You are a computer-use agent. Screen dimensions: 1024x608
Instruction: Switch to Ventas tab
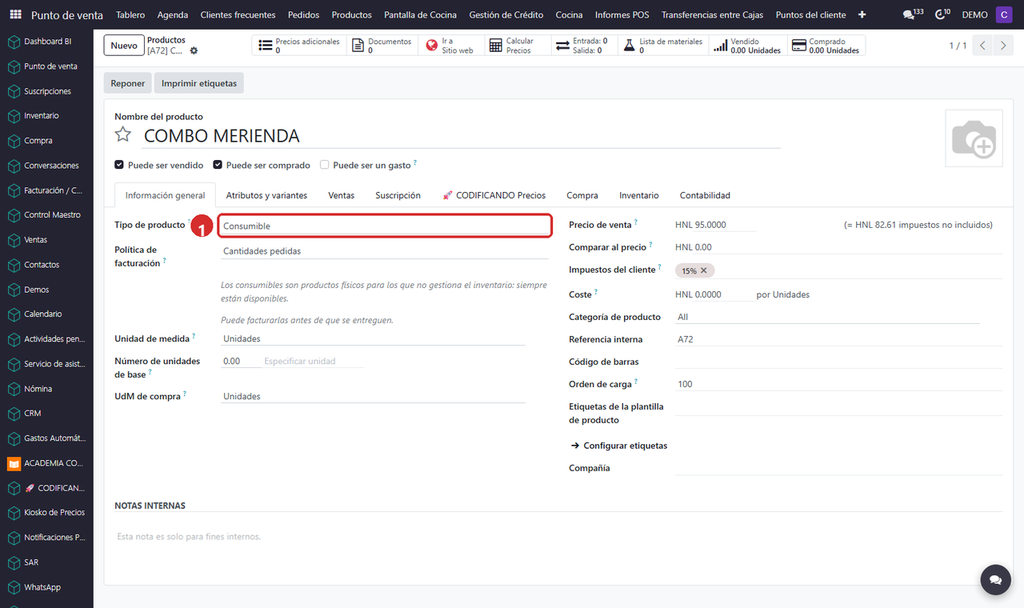point(341,195)
